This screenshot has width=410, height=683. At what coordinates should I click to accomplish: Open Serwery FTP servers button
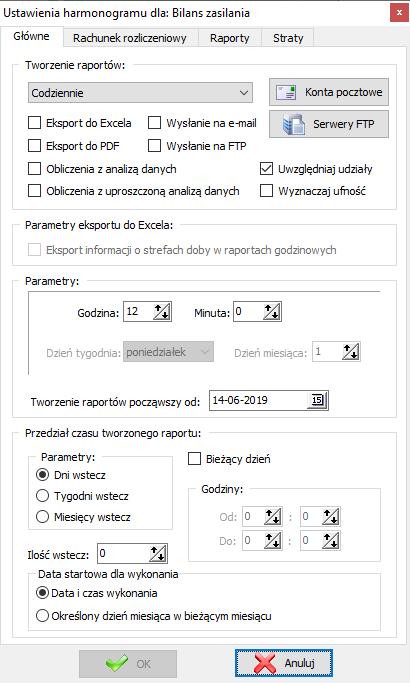[x=329, y=124]
